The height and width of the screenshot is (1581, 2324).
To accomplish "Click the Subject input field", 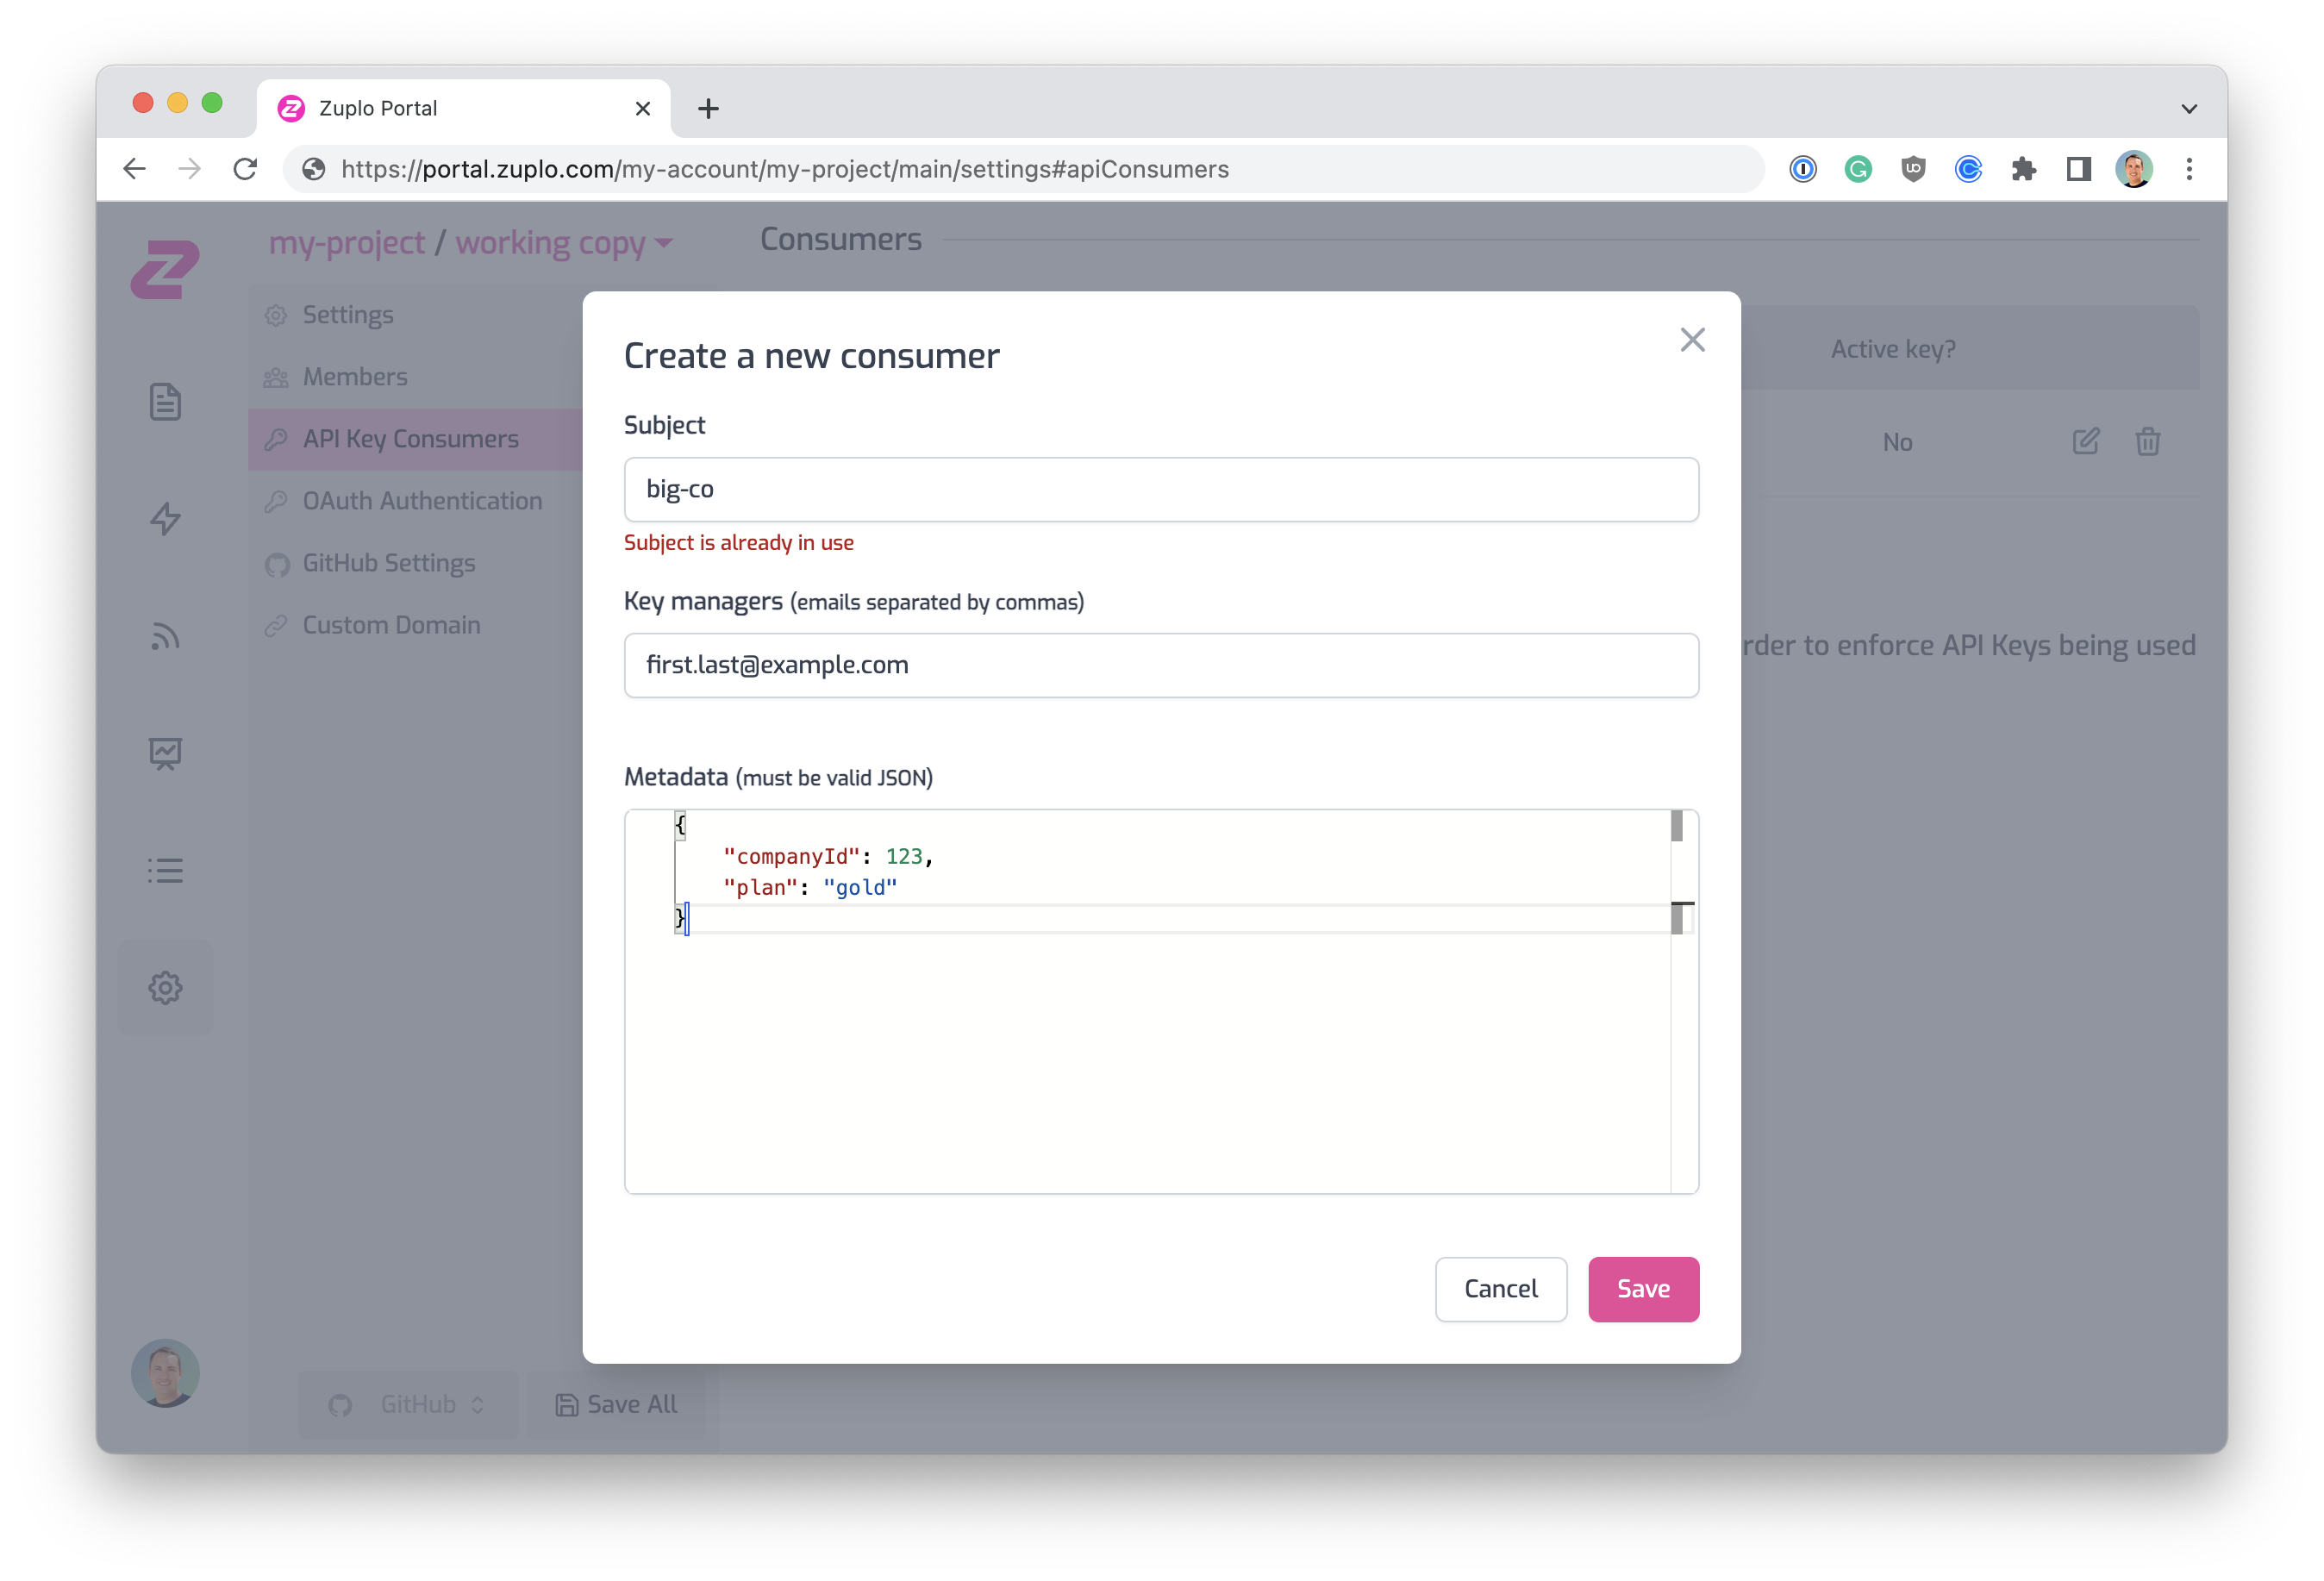I will pyautogui.click(x=1160, y=489).
